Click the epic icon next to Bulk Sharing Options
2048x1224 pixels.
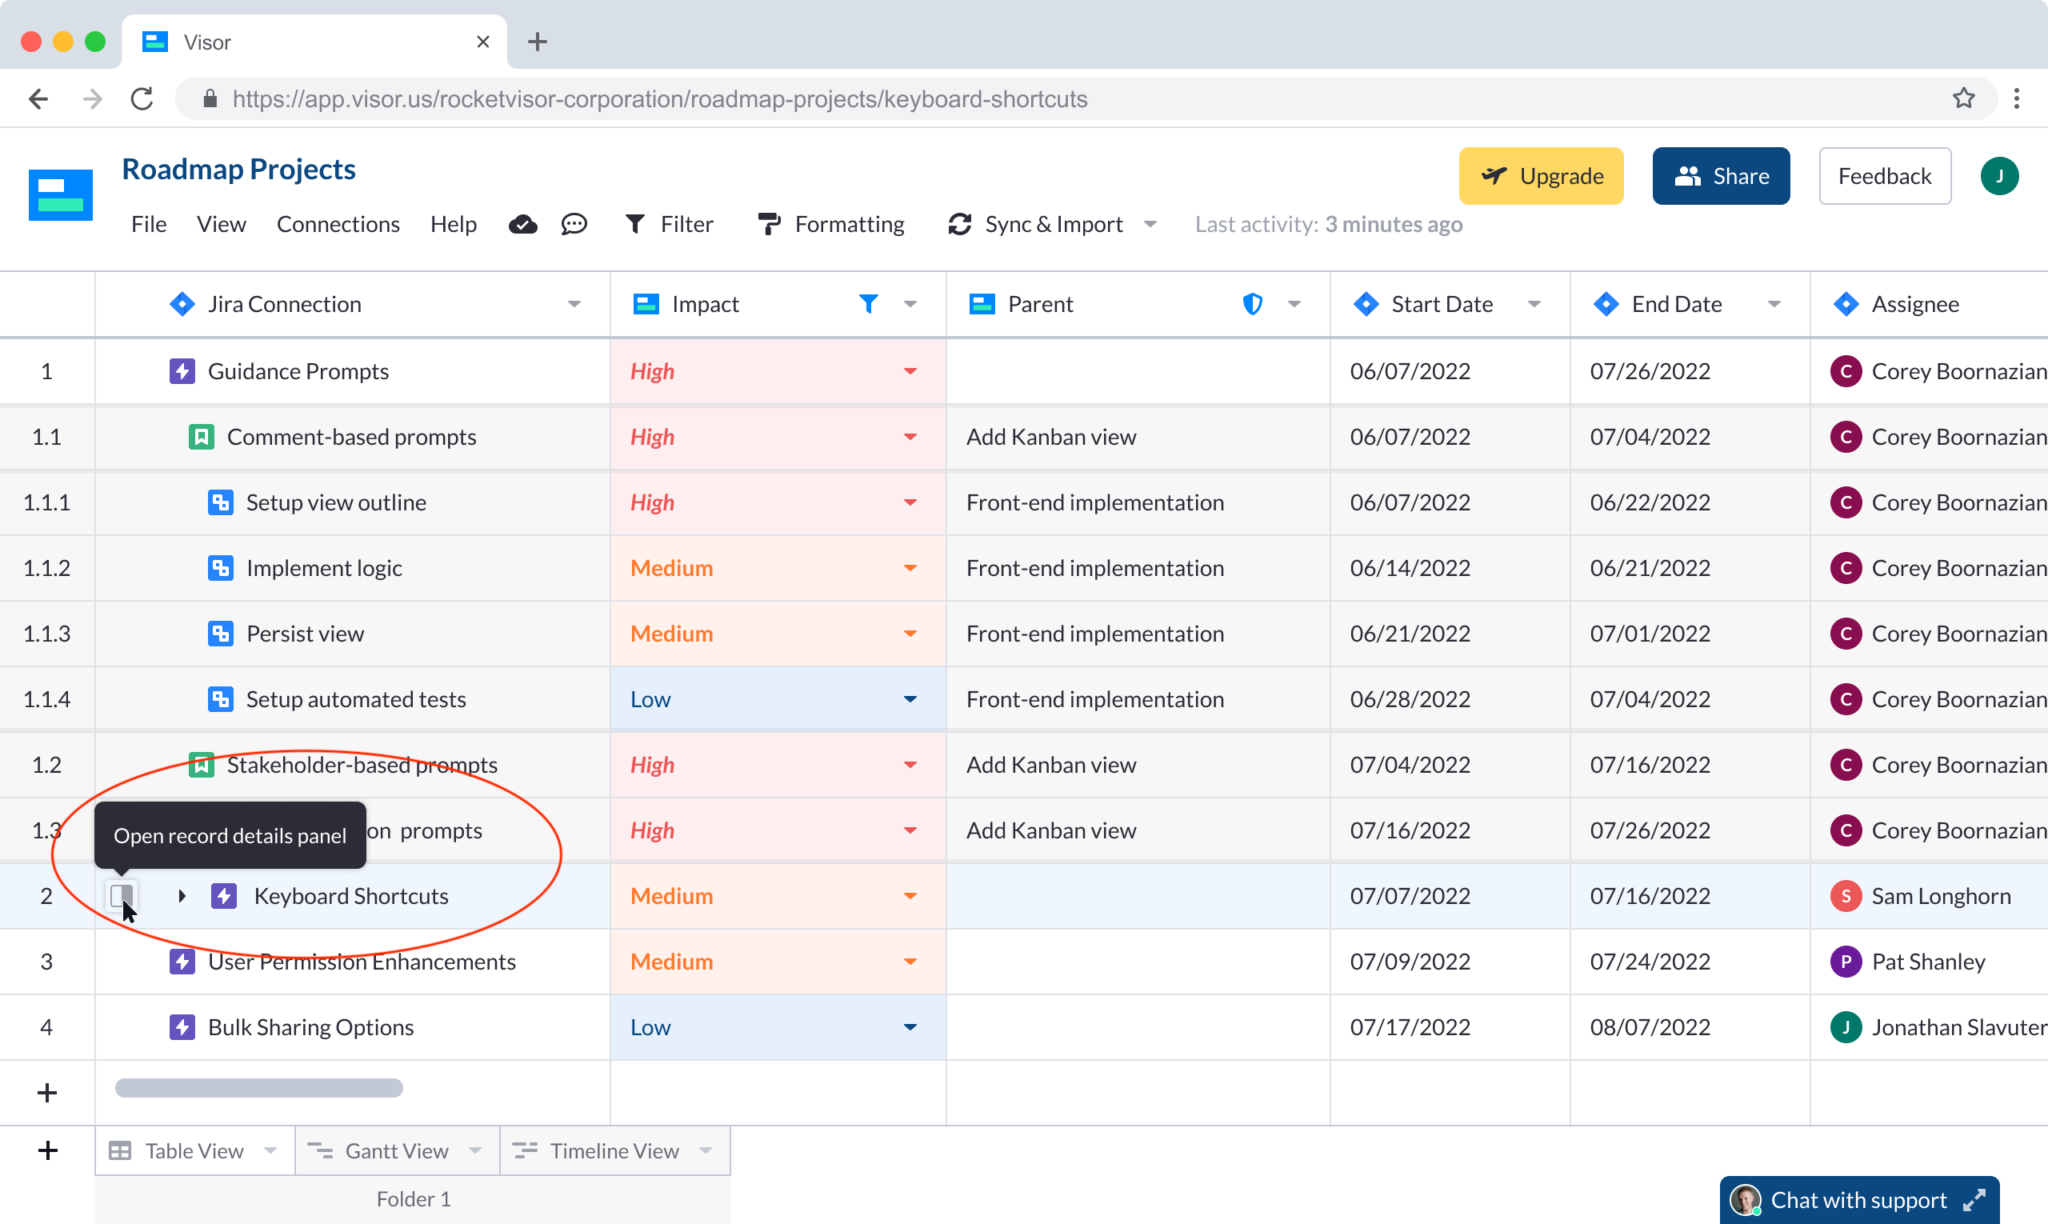point(182,1027)
